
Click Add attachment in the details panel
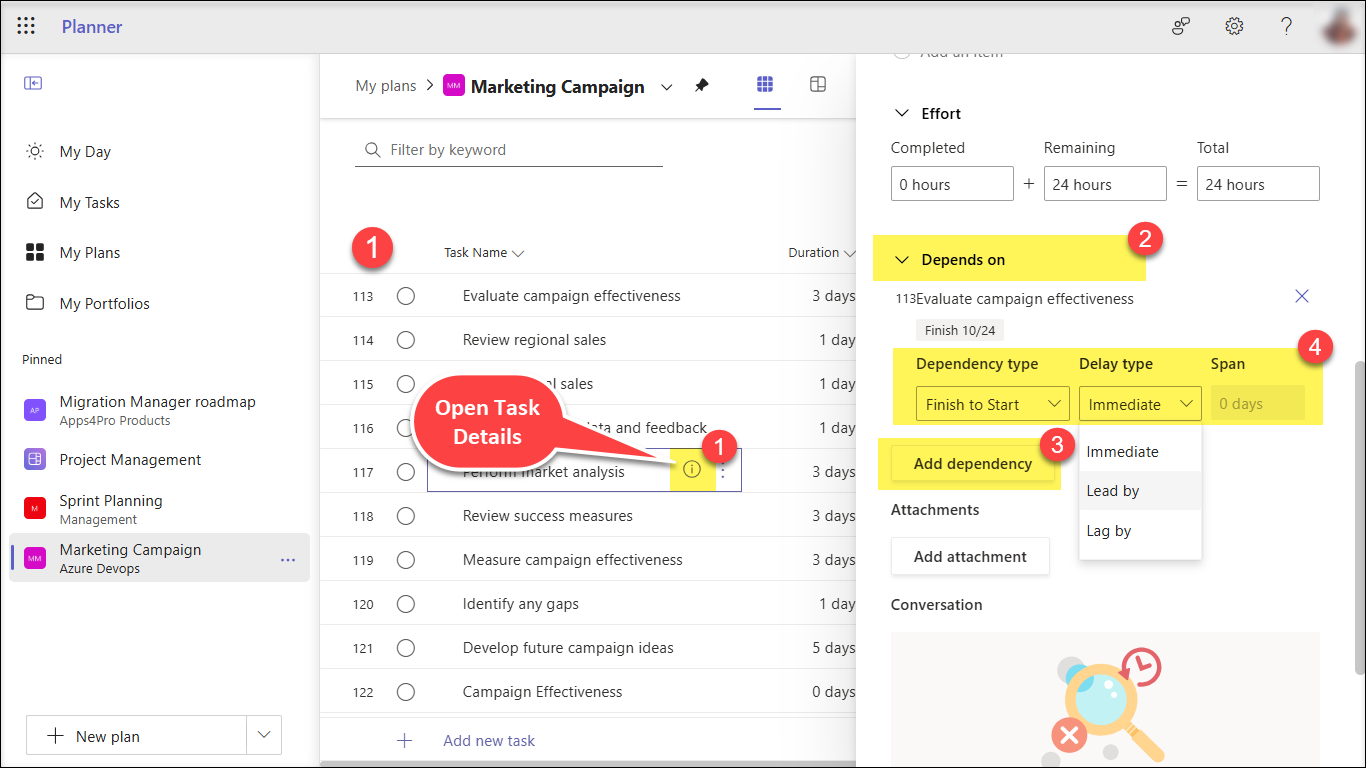tap(969, 556)
